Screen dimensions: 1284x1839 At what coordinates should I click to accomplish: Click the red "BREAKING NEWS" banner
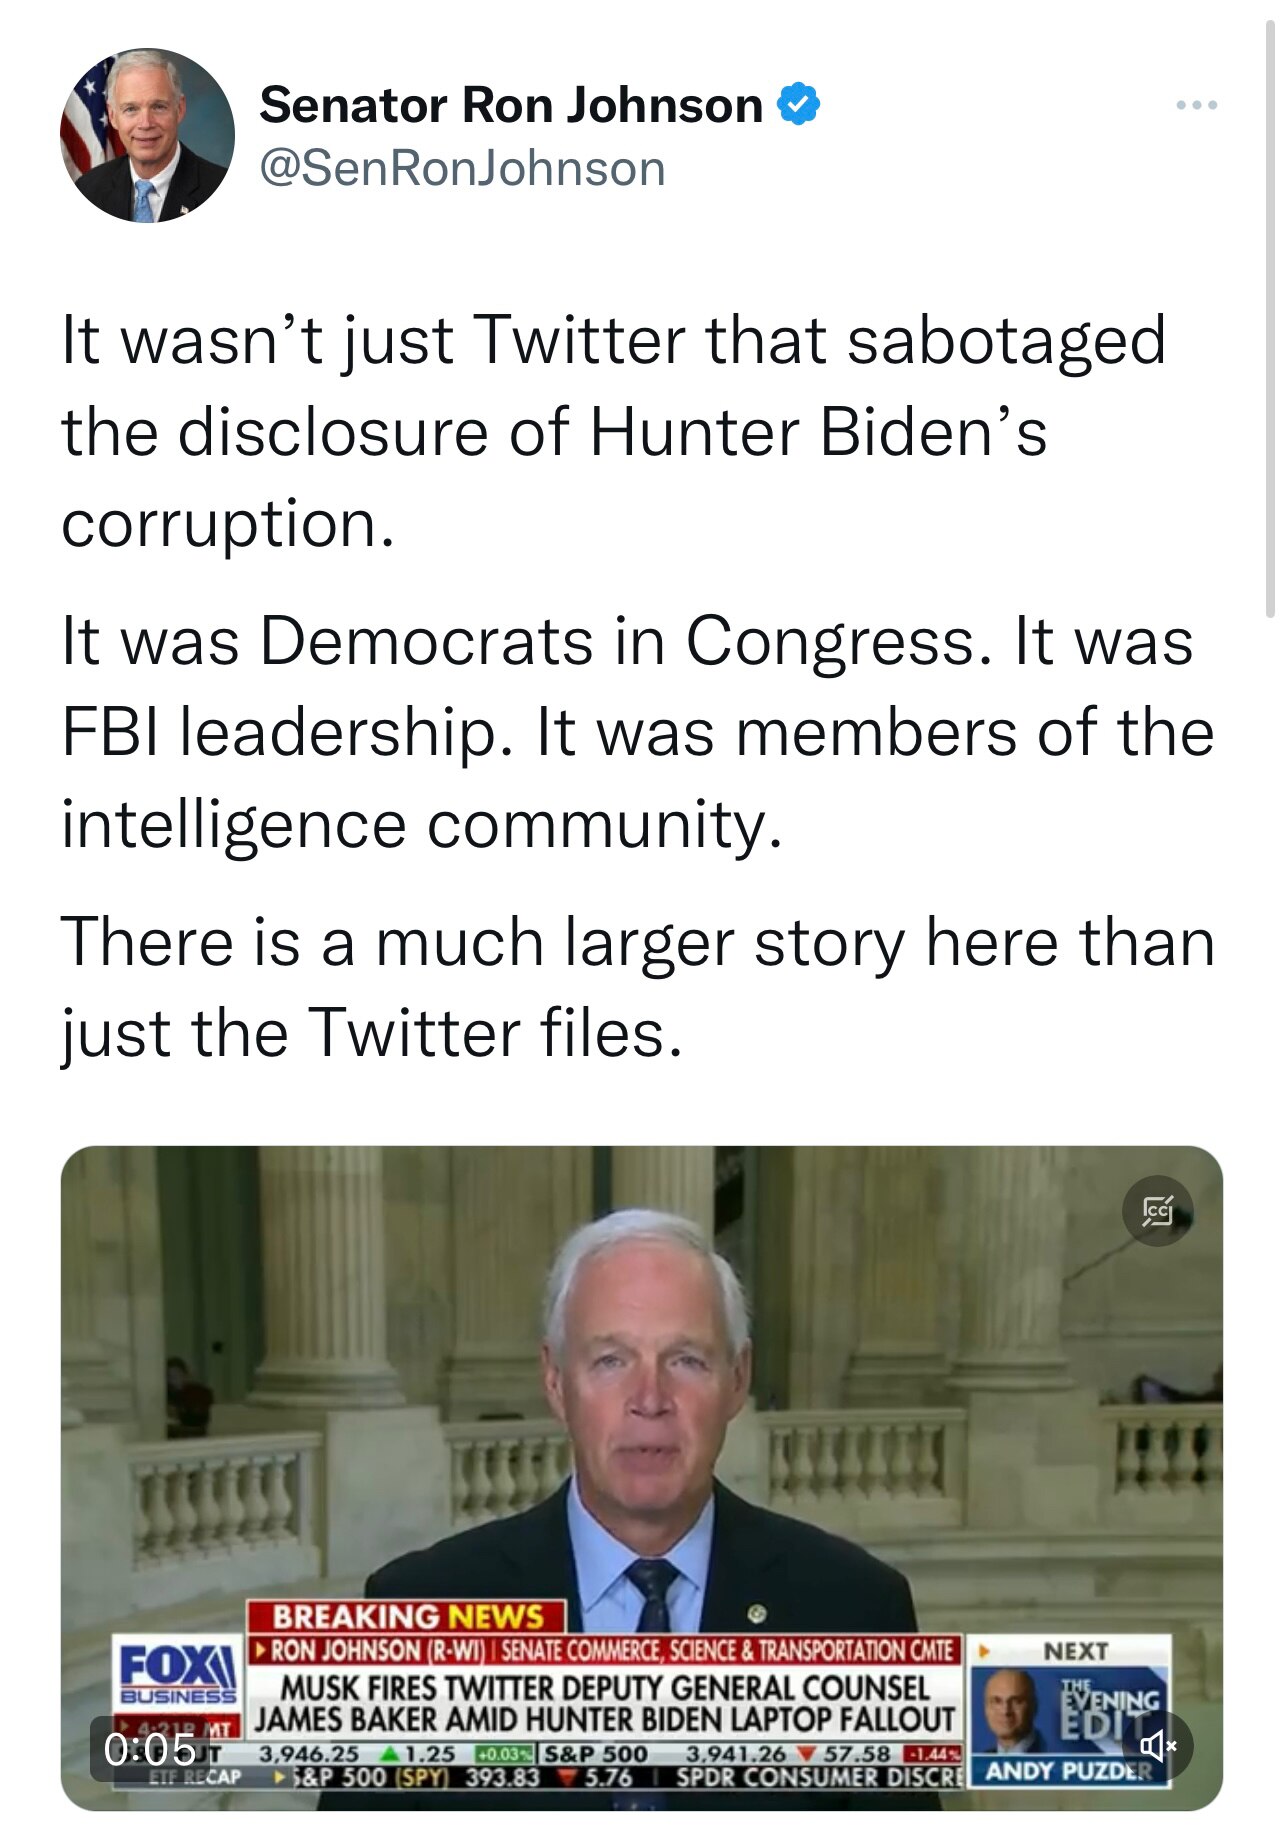tap(407, 1616)
